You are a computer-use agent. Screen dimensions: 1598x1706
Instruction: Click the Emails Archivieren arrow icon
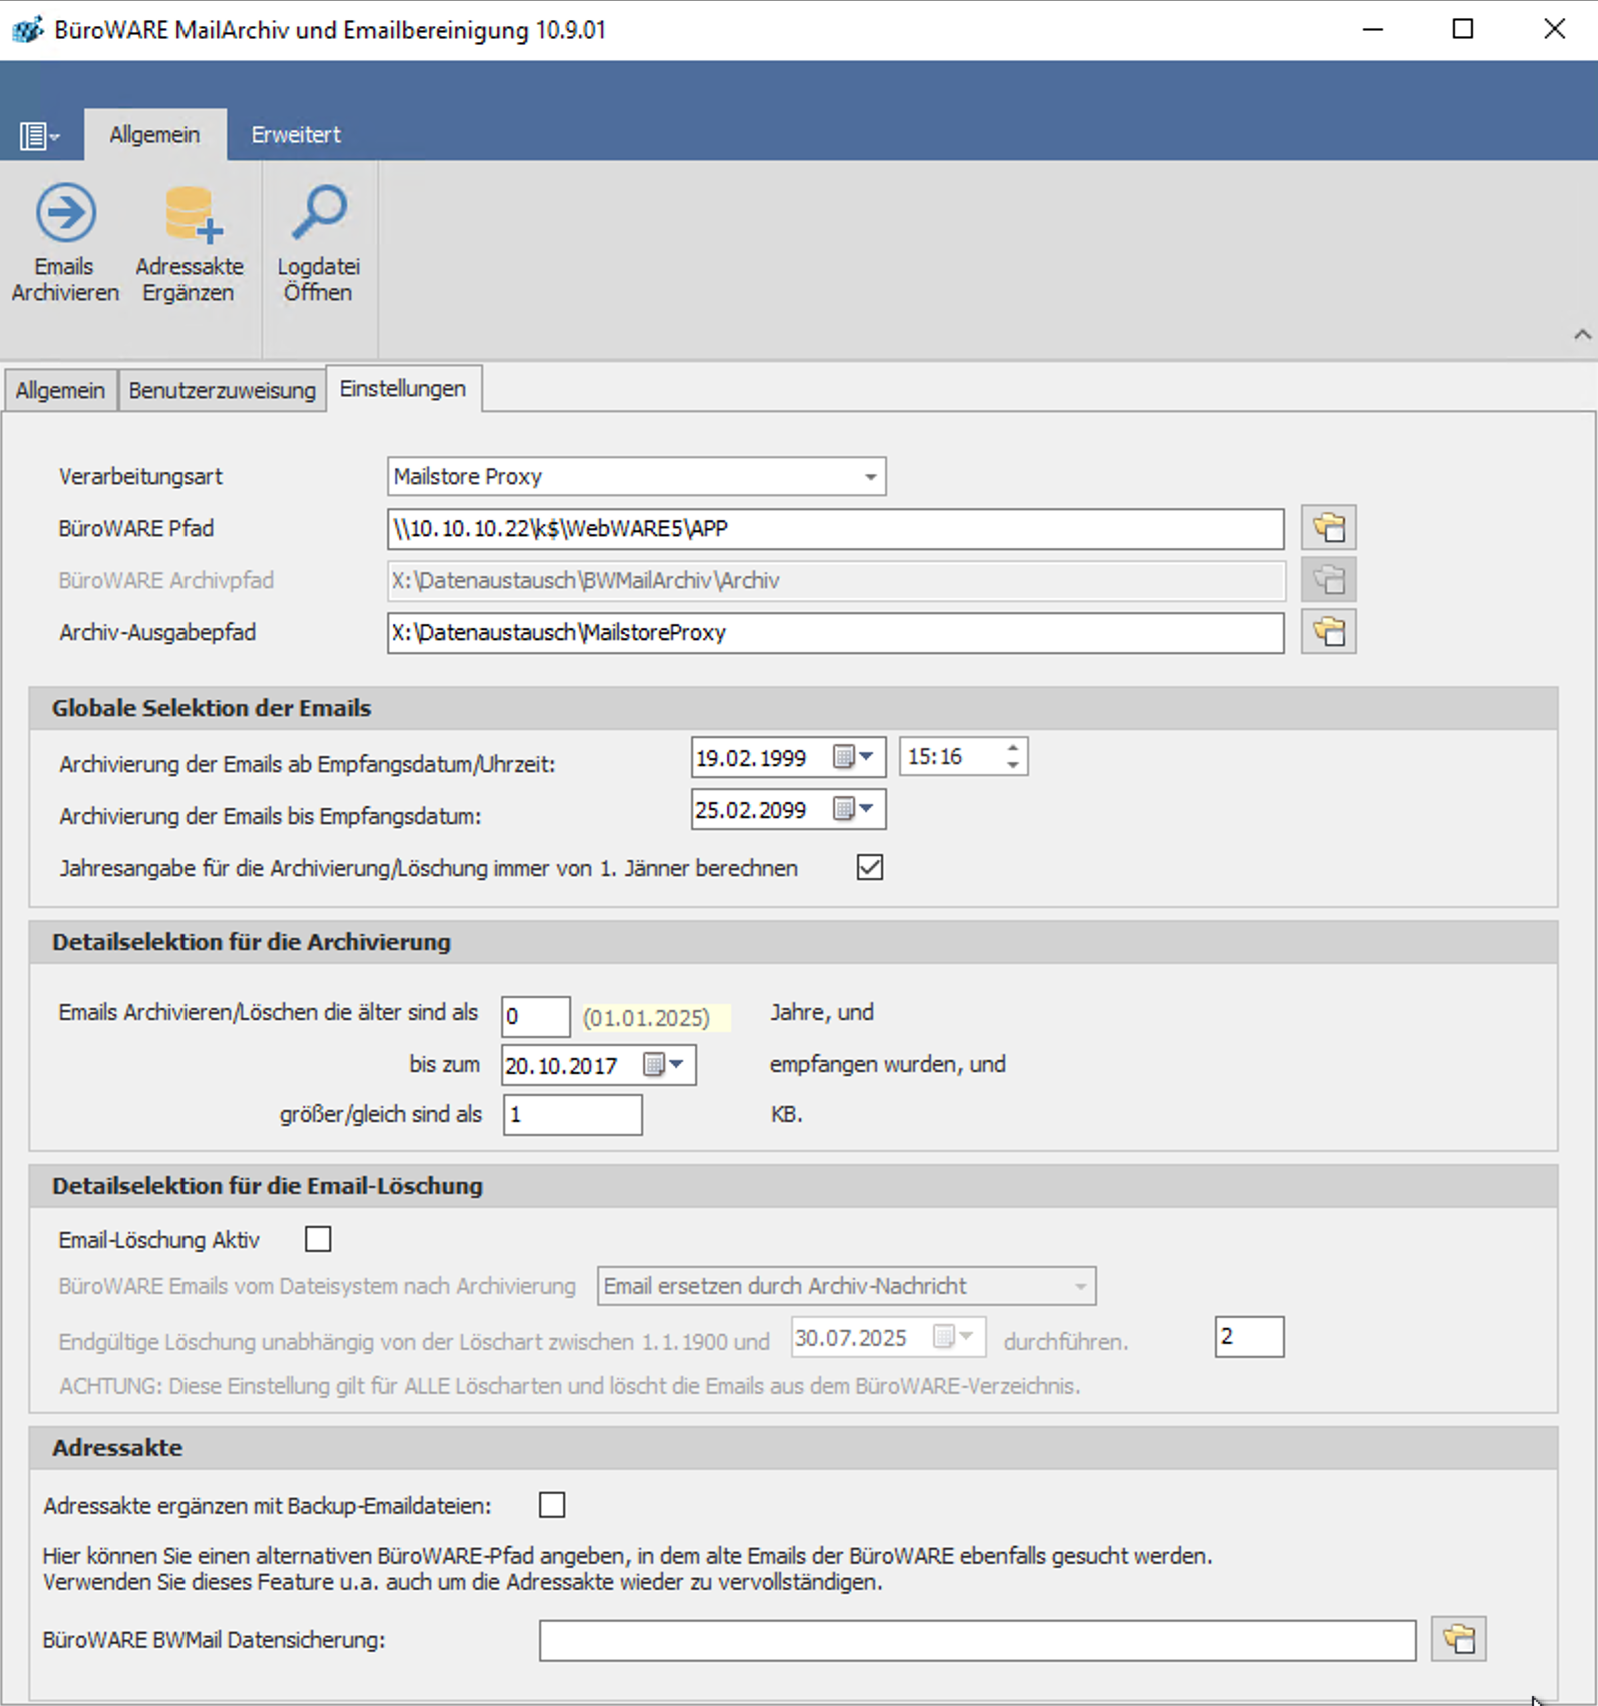[65, 213]
